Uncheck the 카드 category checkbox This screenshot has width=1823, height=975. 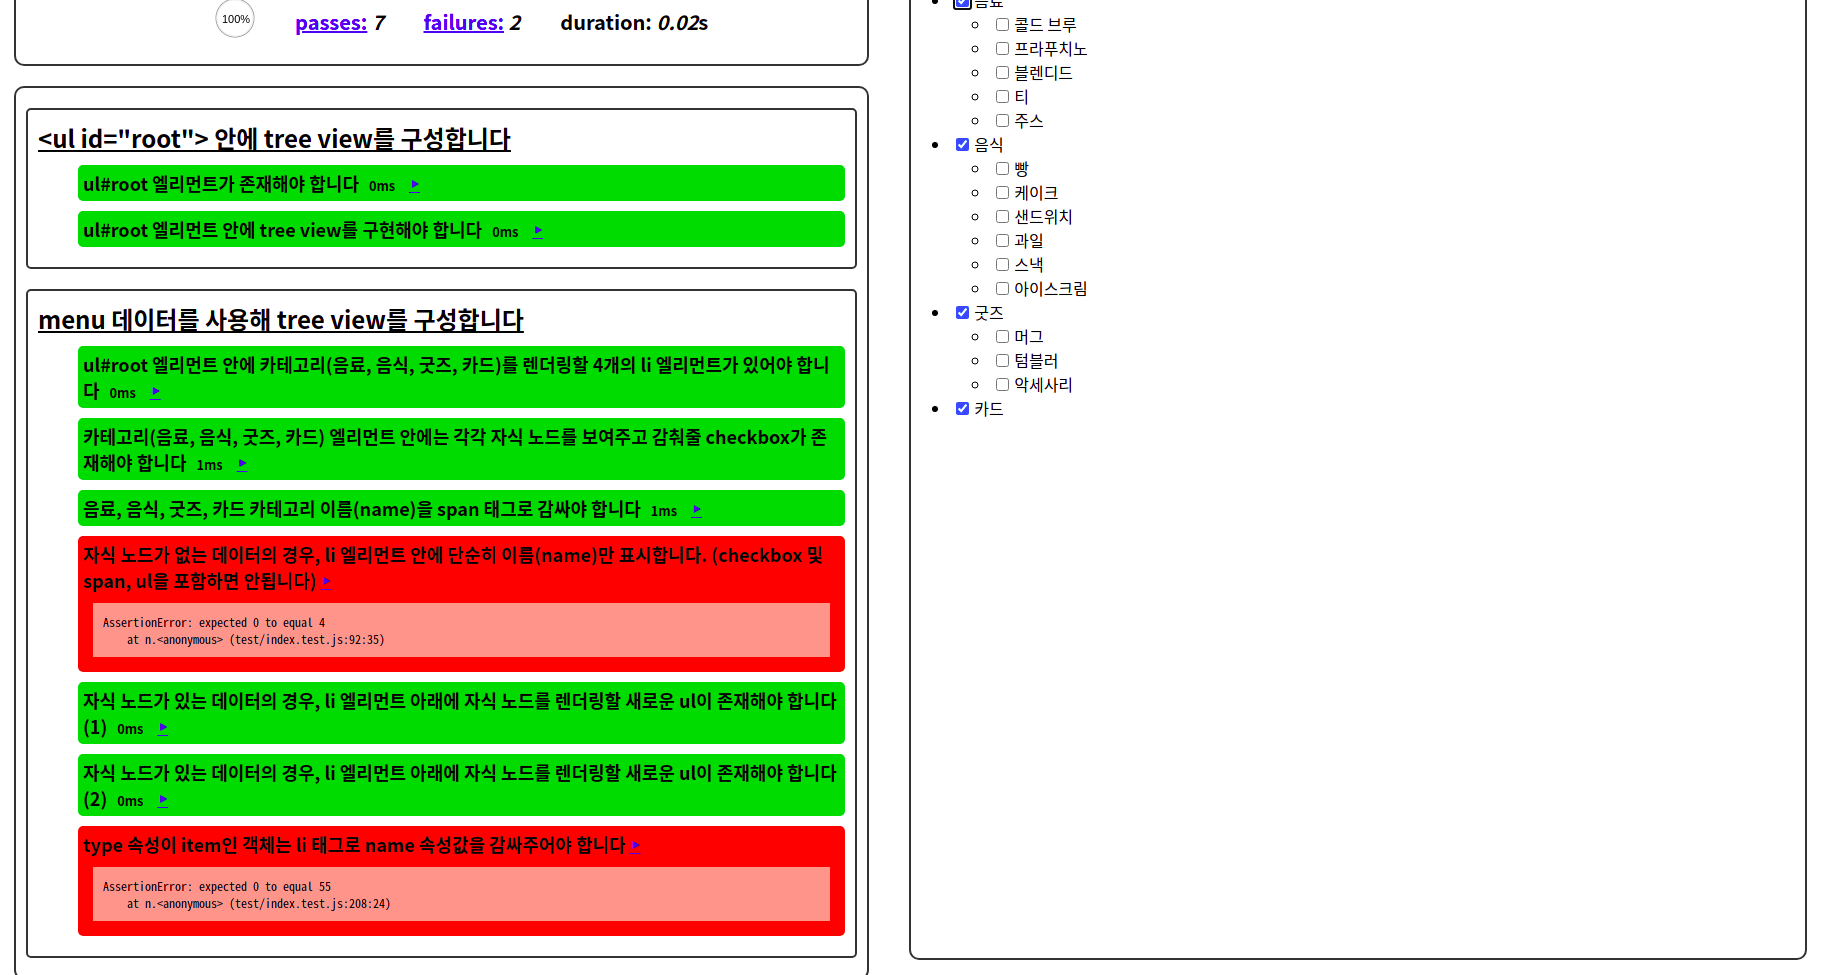click(x=962, y=409)
